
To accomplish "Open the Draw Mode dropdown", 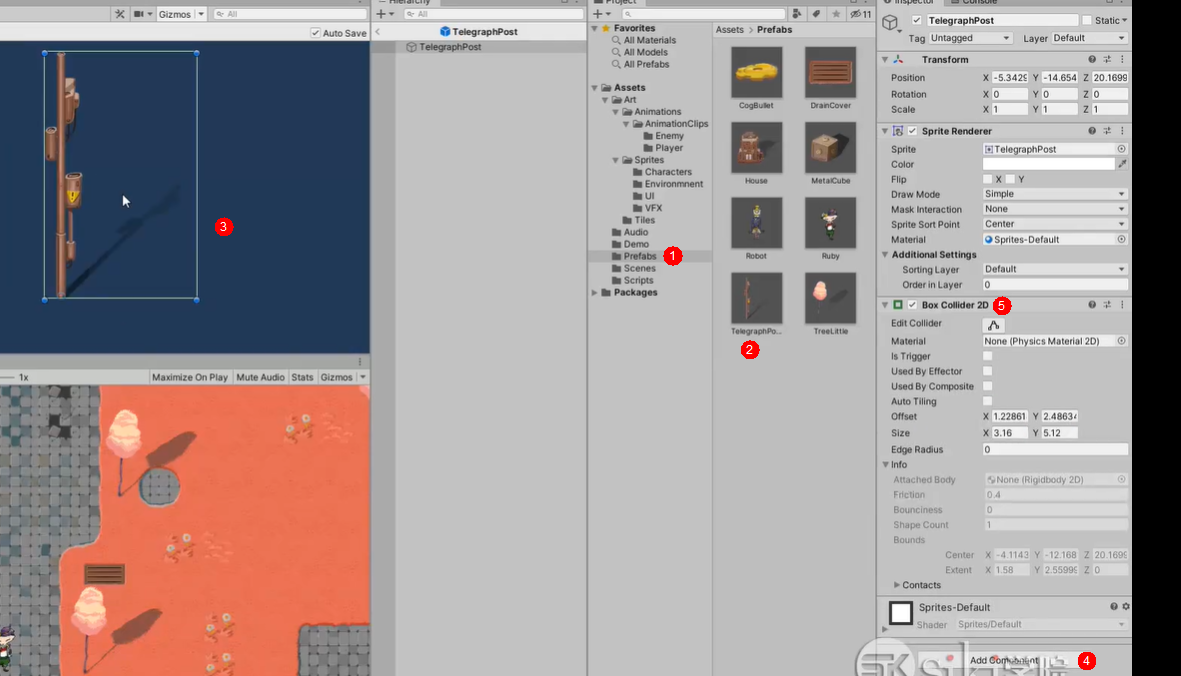I will [x=1054, y=193].
